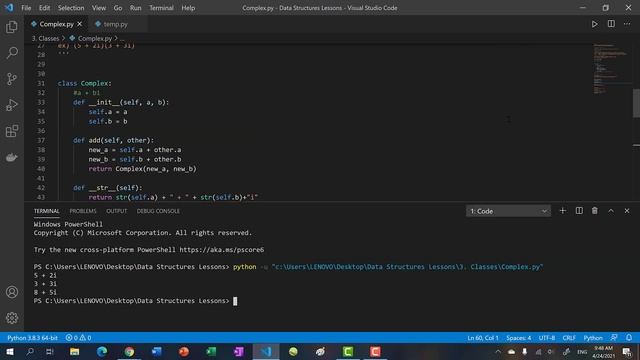Open the feedback icon in status bar
Screen dimensions: 640x360
(x=614, y=338)
